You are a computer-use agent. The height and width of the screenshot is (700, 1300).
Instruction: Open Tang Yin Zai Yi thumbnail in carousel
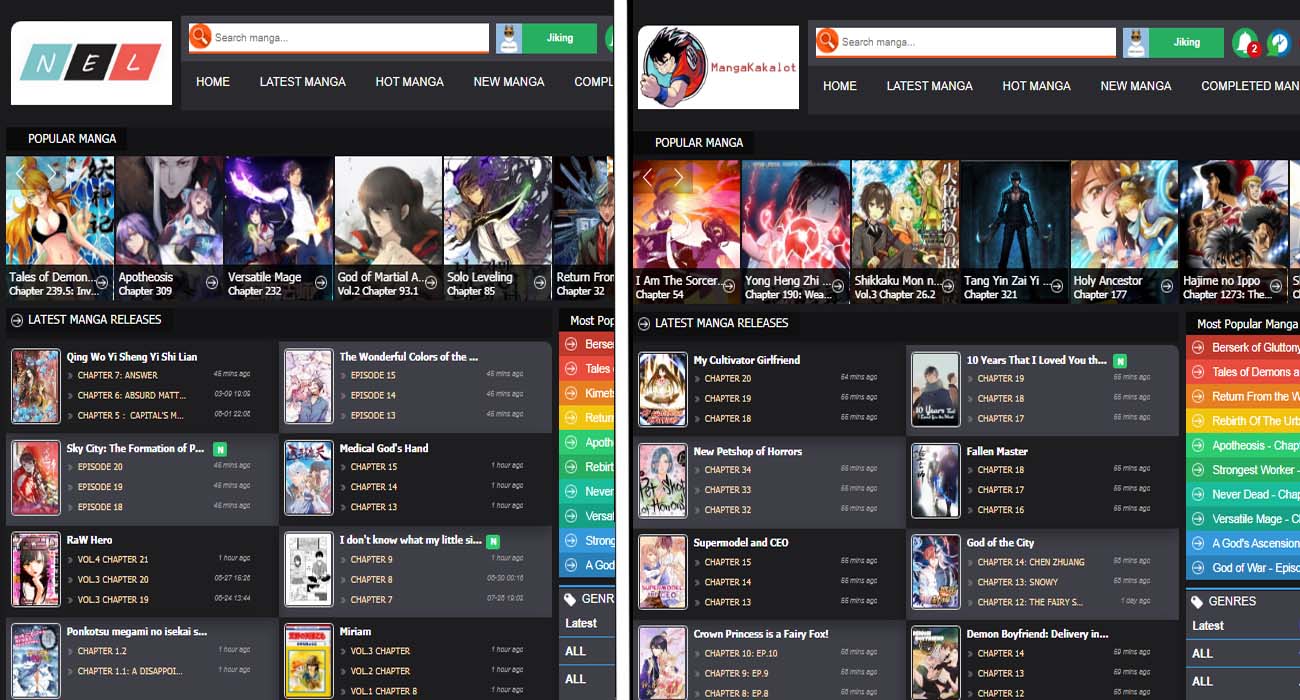click(x=1015, y=231)
